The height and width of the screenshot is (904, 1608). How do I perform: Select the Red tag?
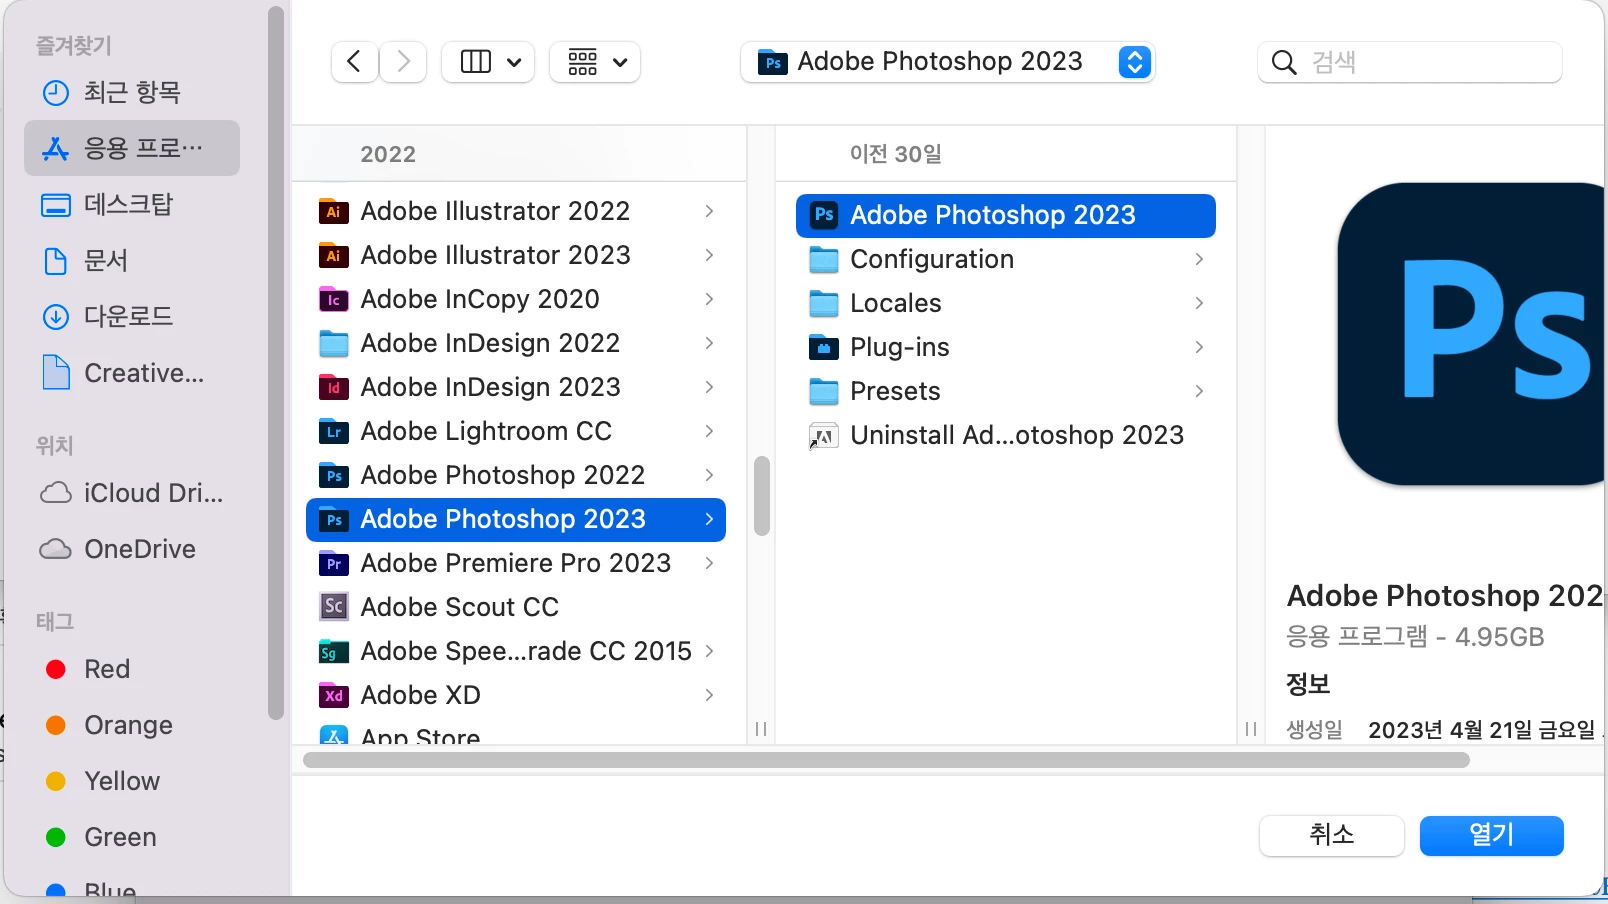pos(132,669)
